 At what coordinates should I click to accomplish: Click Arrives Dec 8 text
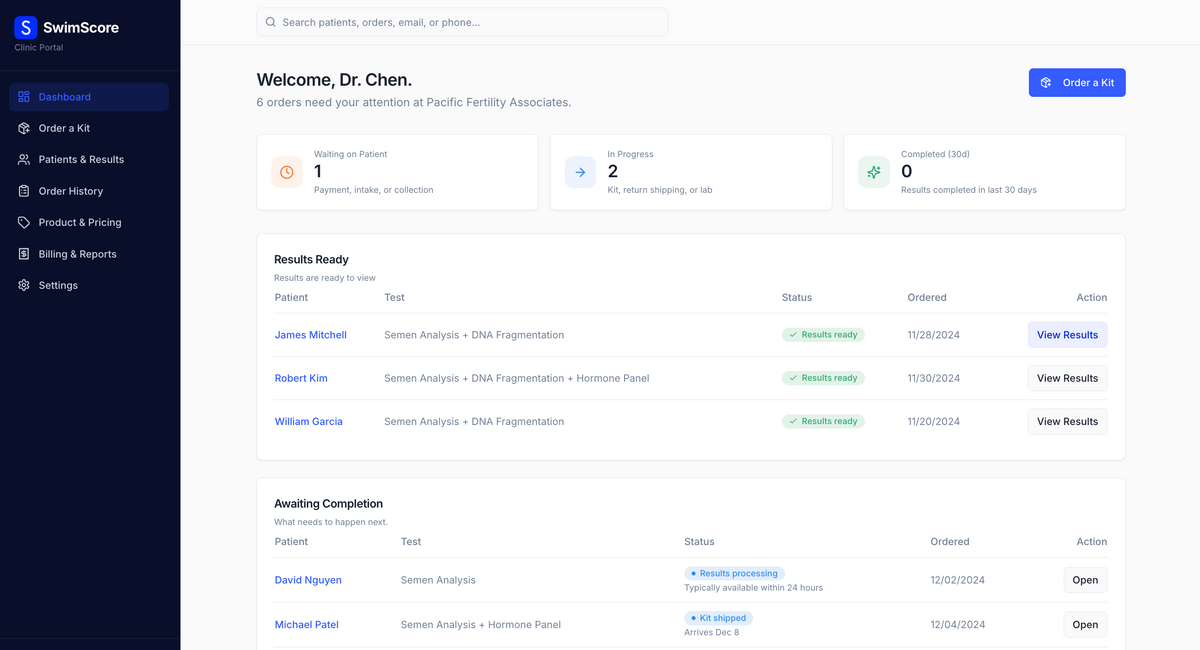coord(712,632)
